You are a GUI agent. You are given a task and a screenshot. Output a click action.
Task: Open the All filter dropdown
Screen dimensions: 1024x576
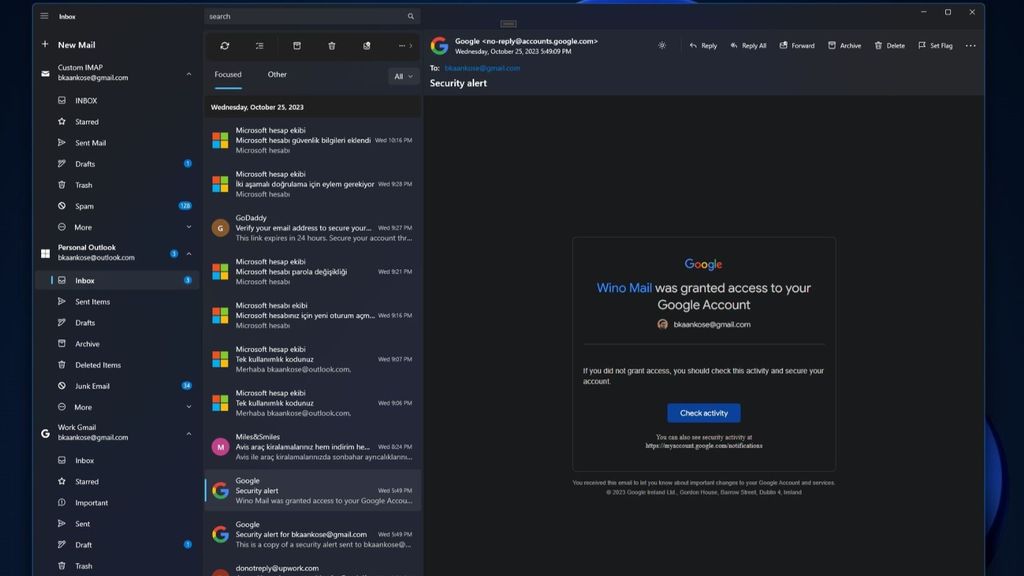tap(401, 76)
